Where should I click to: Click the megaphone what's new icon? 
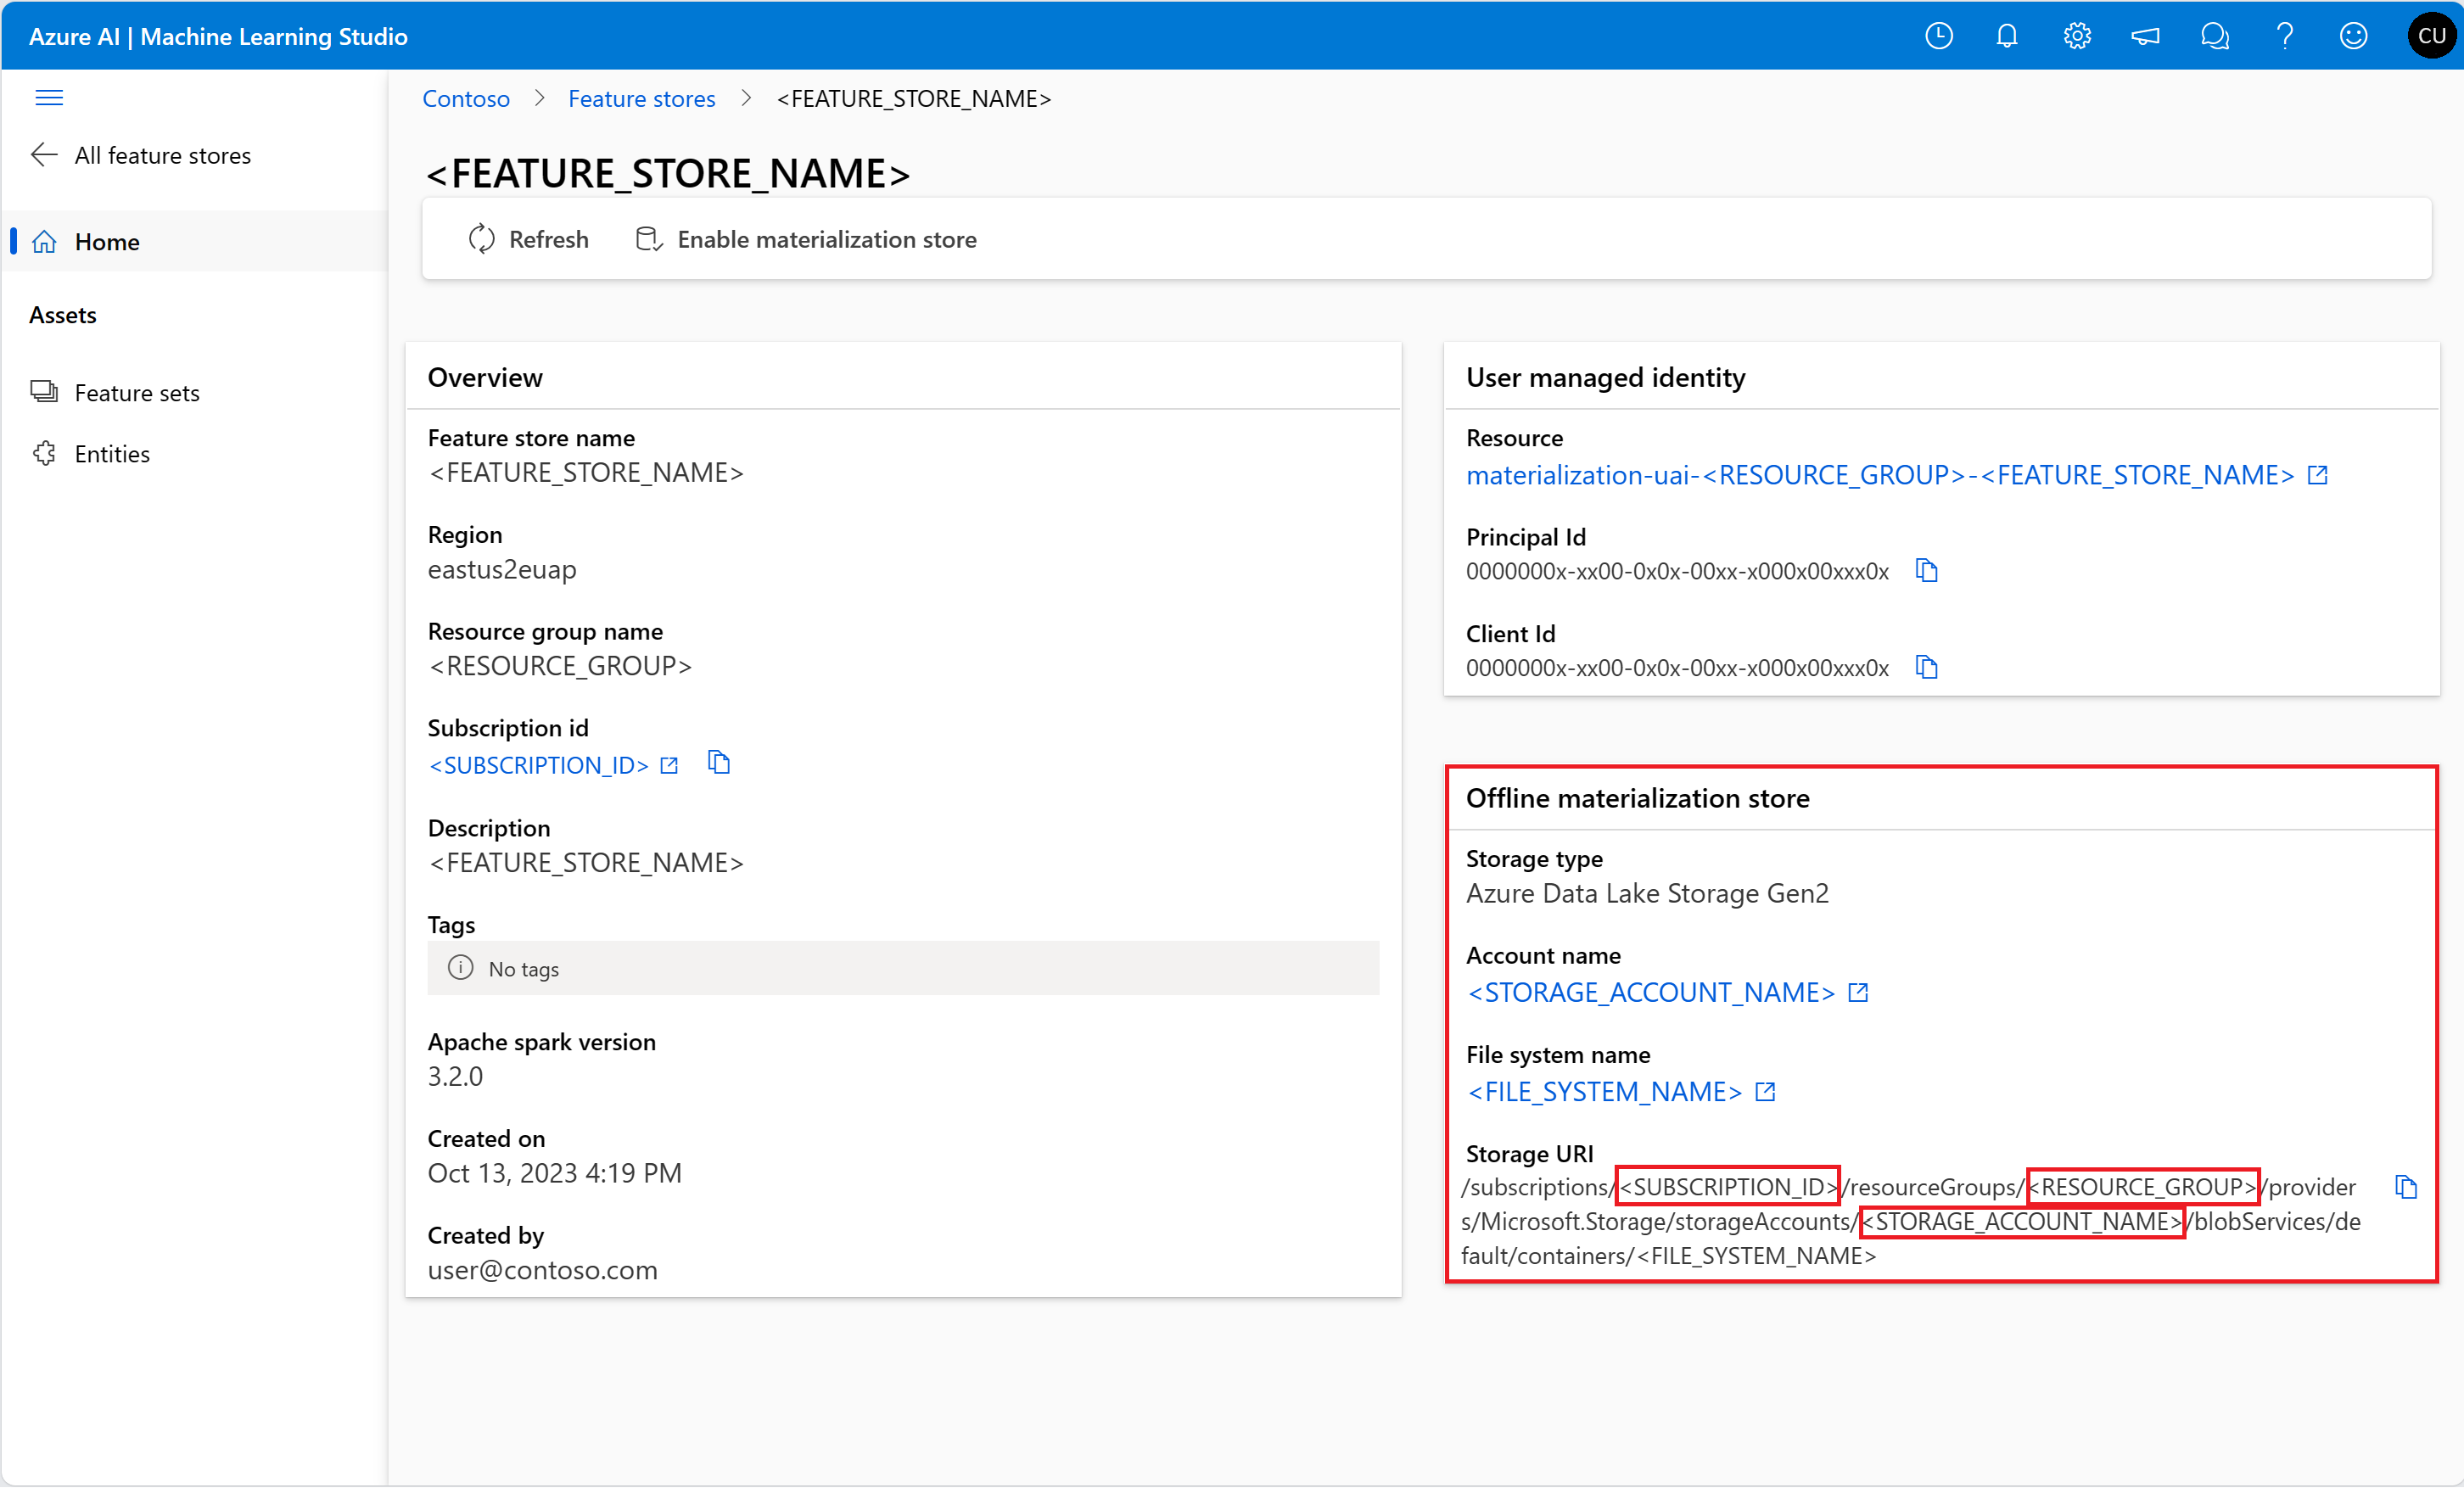click(2145, 37)
